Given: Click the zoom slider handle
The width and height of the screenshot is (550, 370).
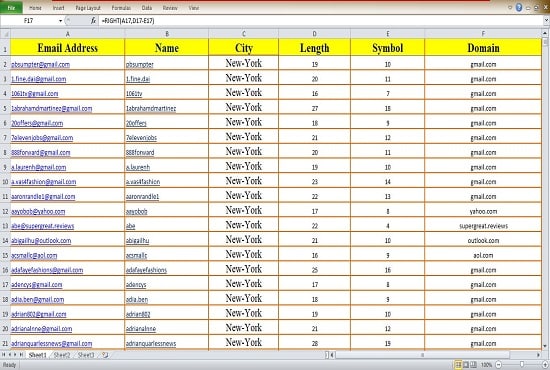Looking at the screenshot, I should coord(522,365).
